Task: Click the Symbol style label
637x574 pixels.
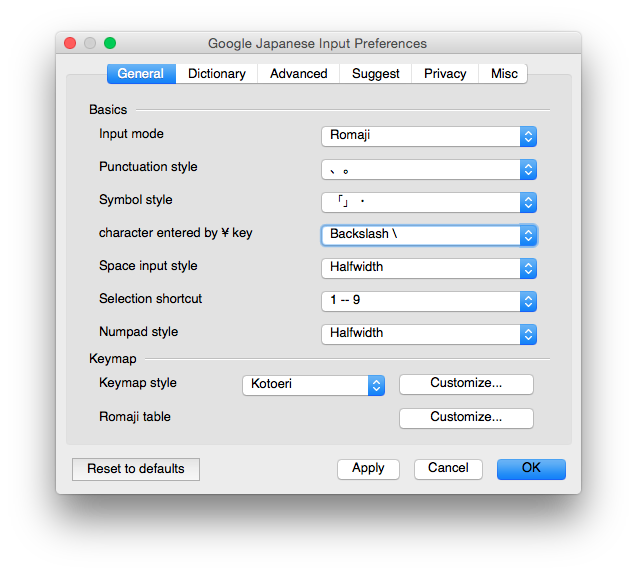Action: pos(136,200)
